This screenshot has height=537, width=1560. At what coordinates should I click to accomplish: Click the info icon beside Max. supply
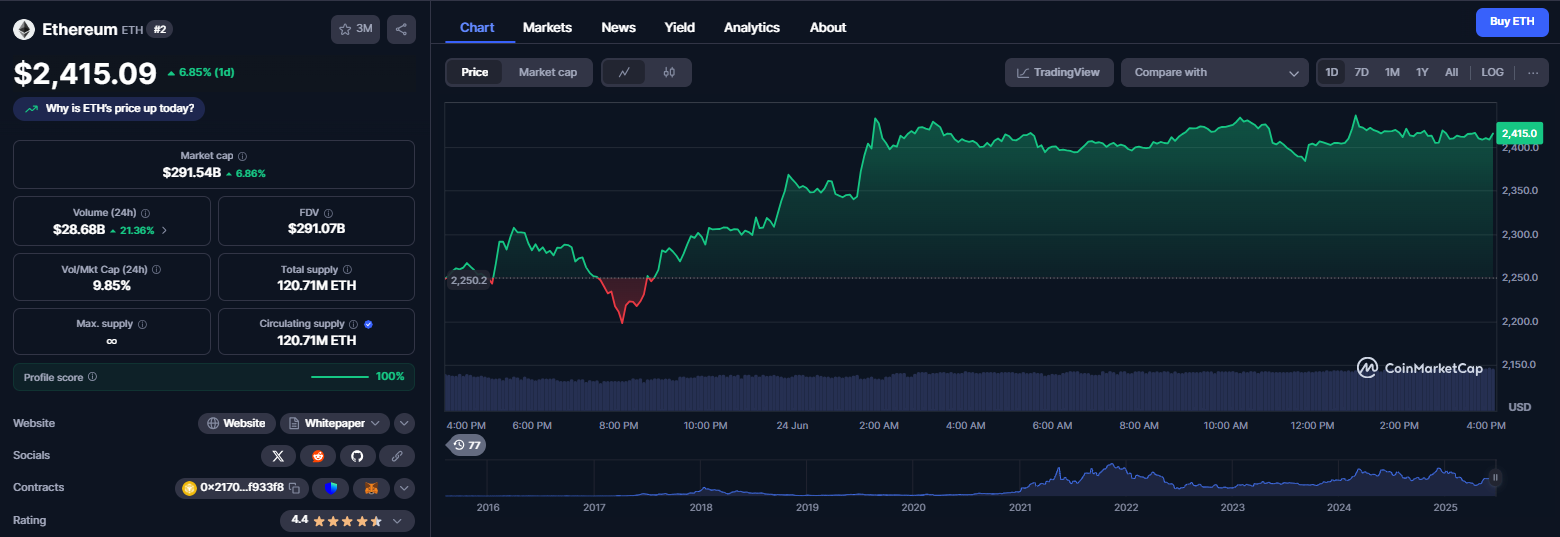(142, 325)
